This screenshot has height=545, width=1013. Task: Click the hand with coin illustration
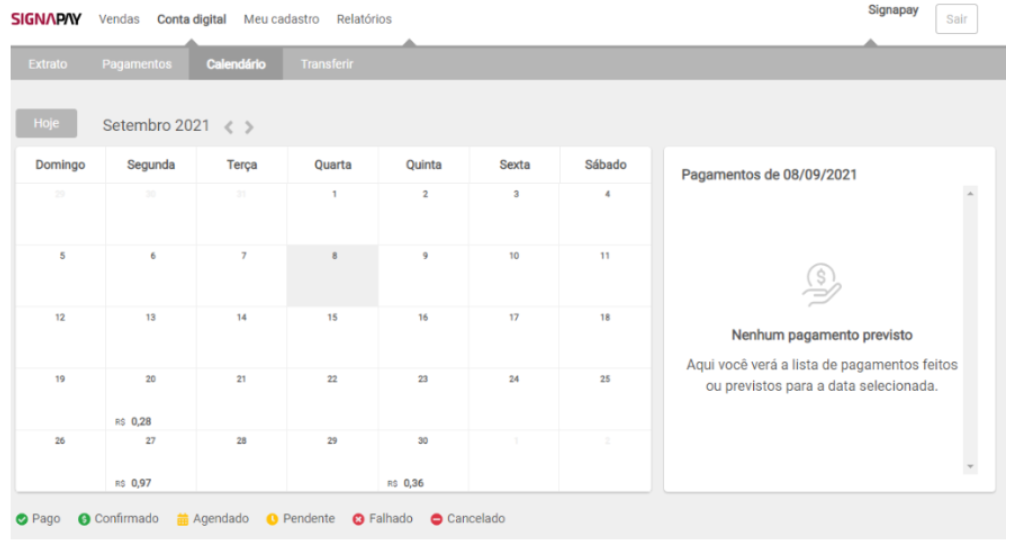pyautogui.click(x=822, y=284)
